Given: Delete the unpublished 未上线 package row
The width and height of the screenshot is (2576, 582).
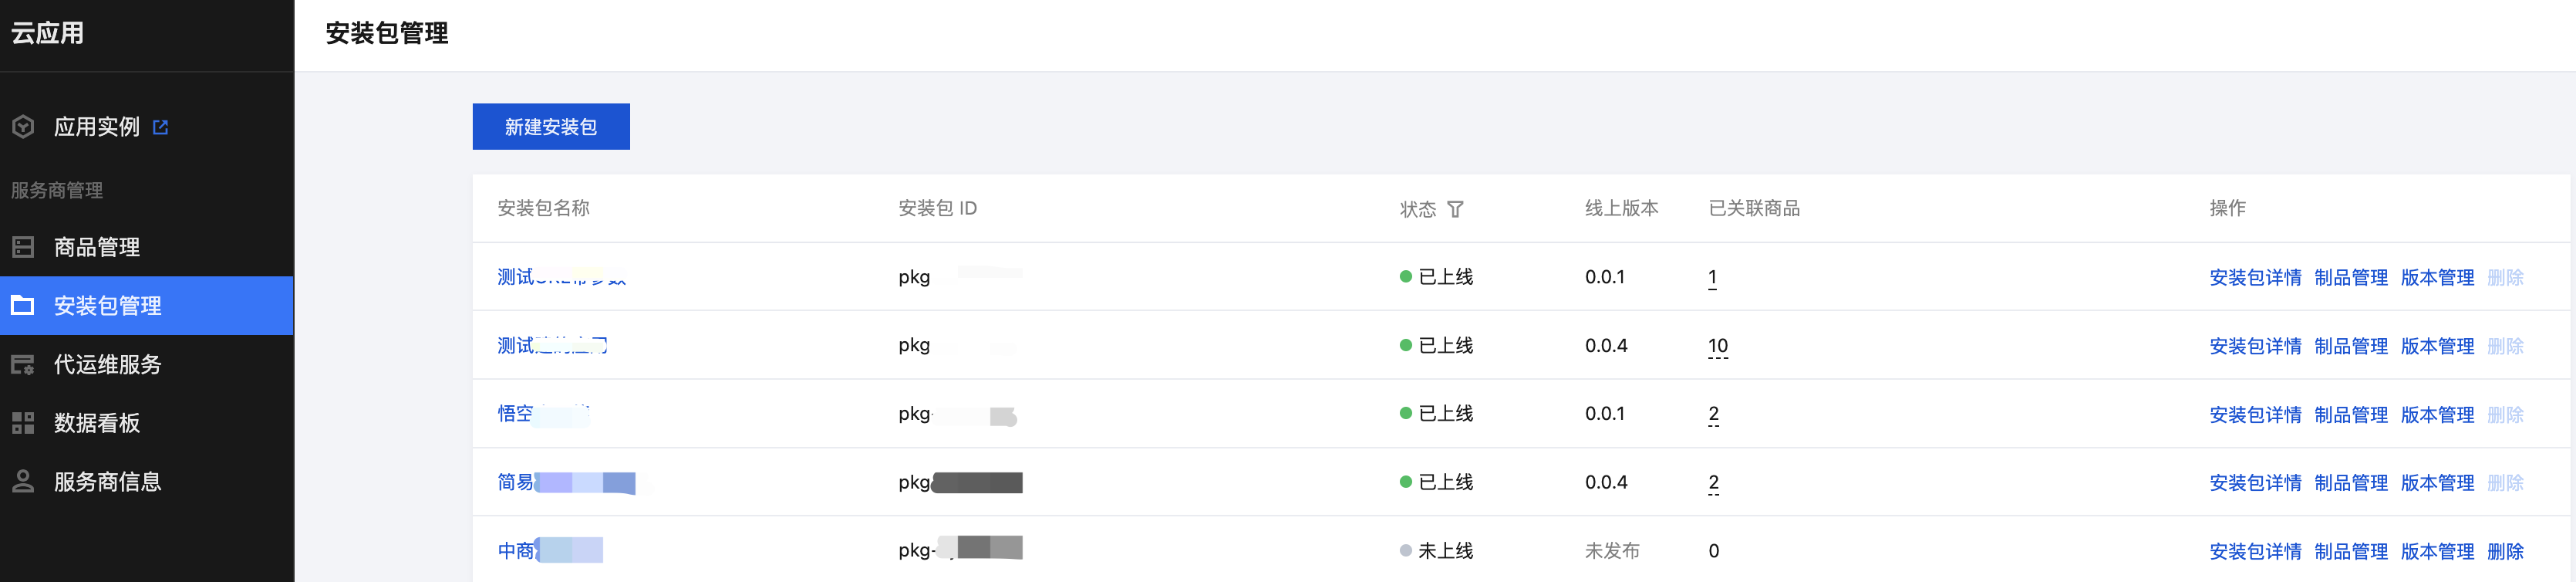Looking at the screenshot, I should [2504, 551].
